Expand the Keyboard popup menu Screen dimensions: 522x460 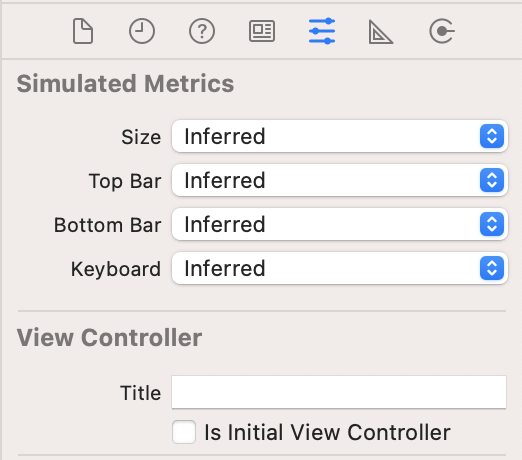pos(340,268)
